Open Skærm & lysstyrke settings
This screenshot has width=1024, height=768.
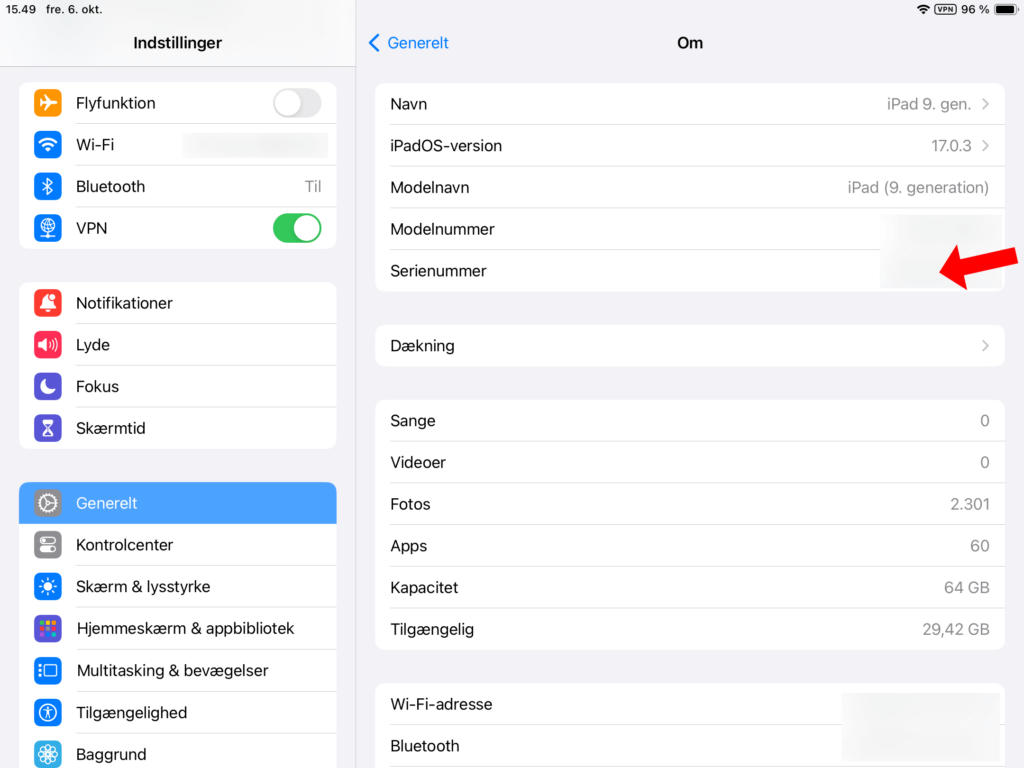(x=178, y=586)
